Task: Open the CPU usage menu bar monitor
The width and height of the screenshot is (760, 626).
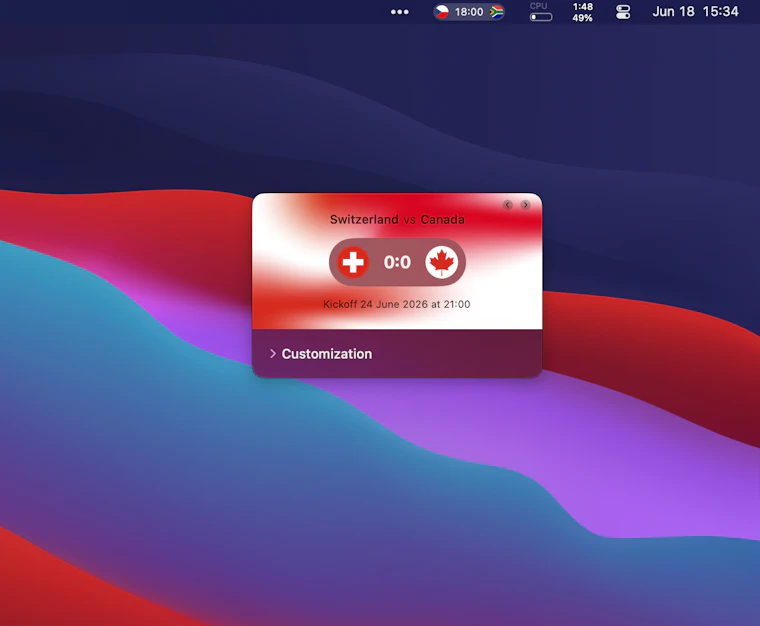Action: click(541, 12)
